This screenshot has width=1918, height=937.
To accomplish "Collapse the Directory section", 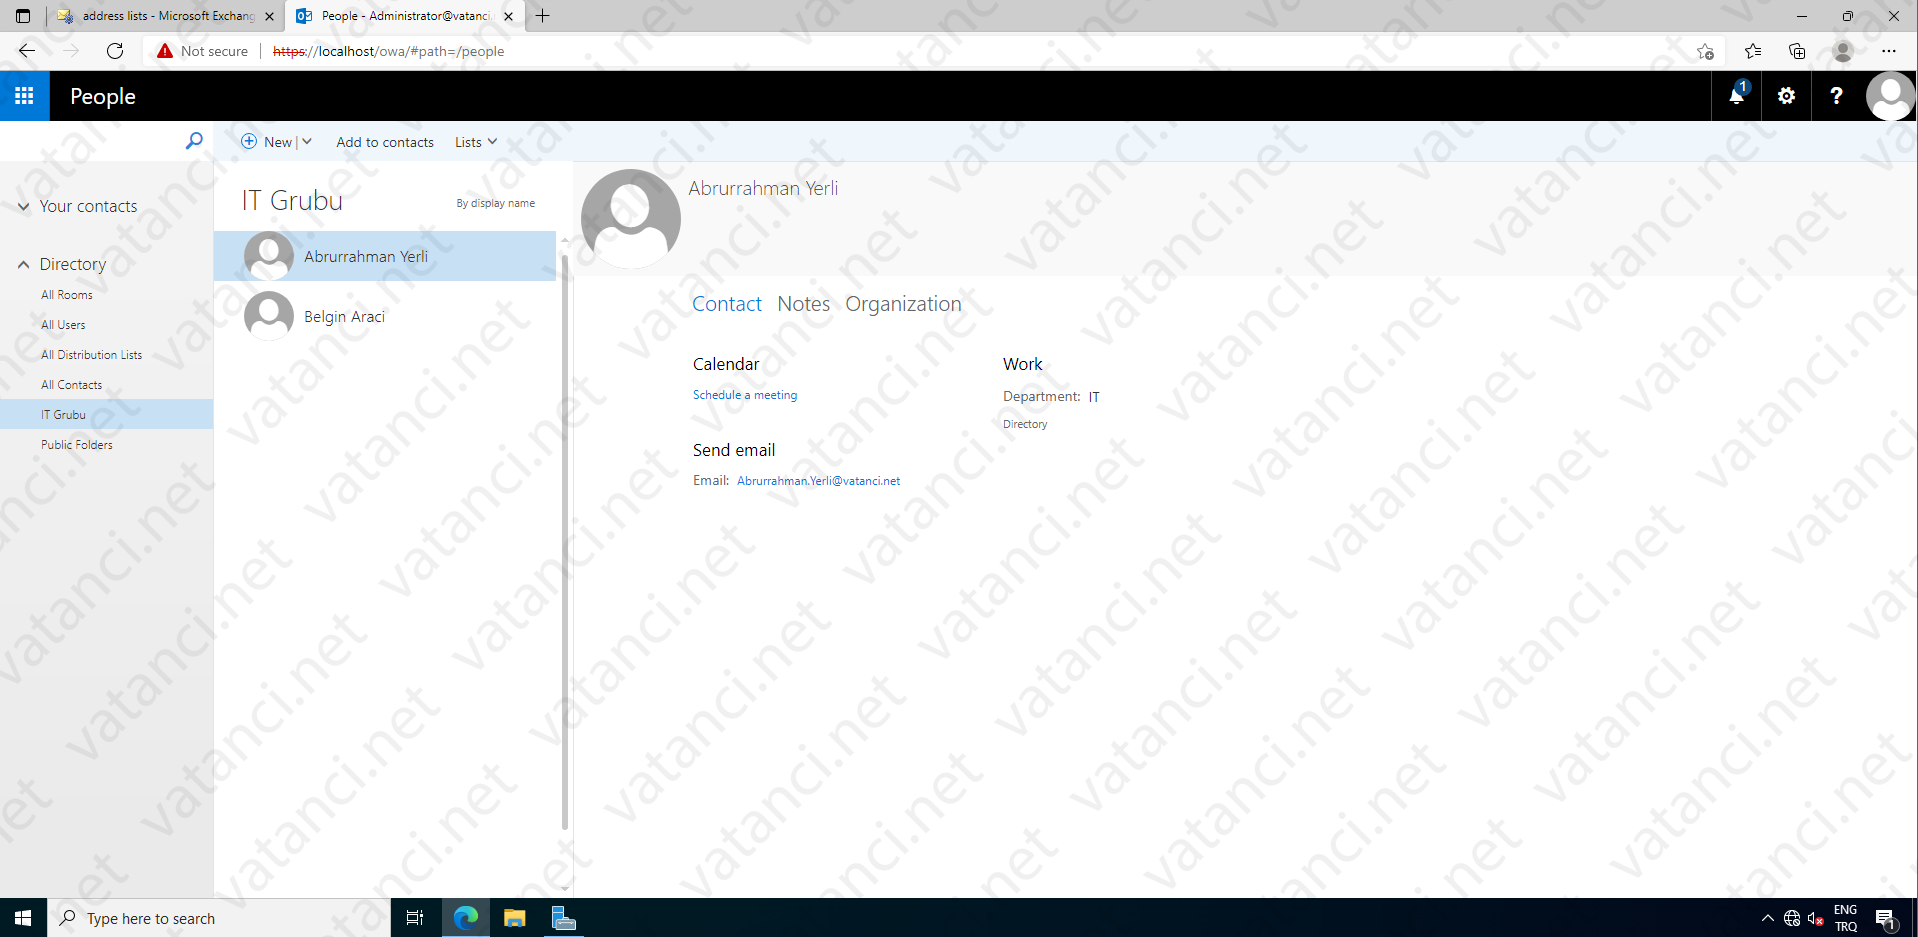I will point(24,264).
